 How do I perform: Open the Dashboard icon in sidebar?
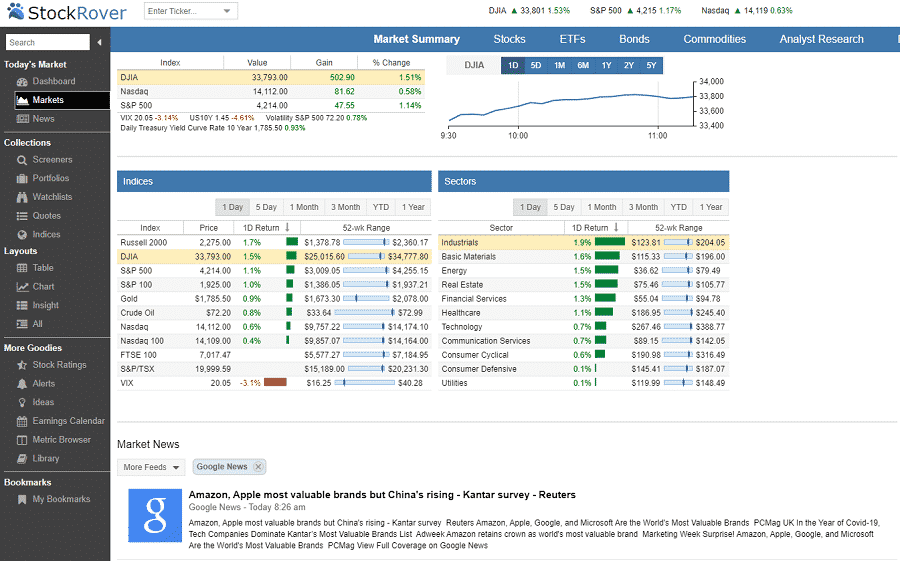(x=23, y=82)
